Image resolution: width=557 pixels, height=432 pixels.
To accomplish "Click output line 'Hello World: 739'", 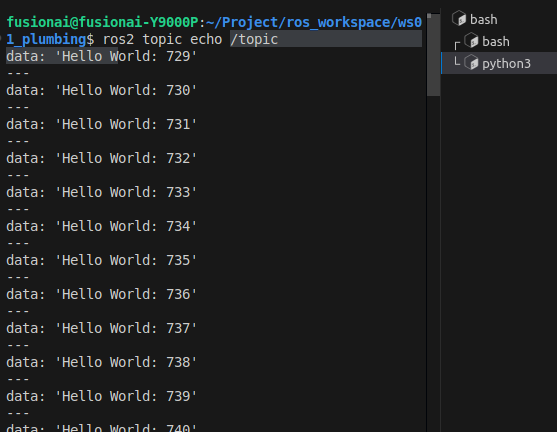I will [x=101, y=396].
